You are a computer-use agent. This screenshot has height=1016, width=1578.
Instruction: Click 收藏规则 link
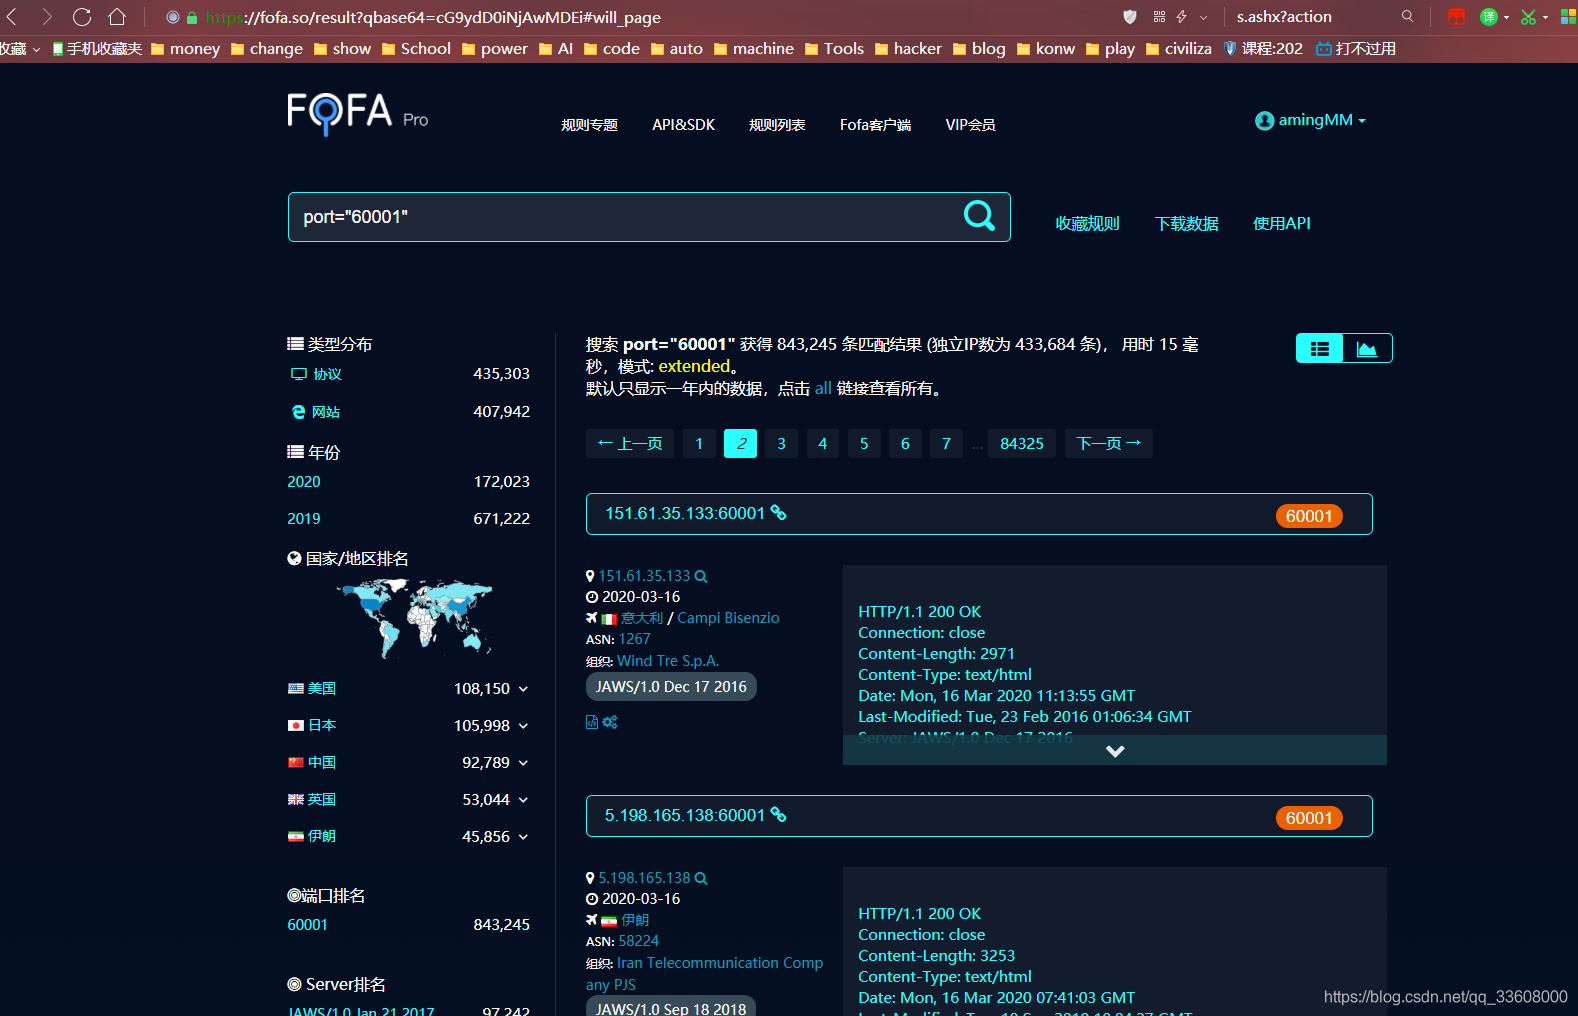1087,224
